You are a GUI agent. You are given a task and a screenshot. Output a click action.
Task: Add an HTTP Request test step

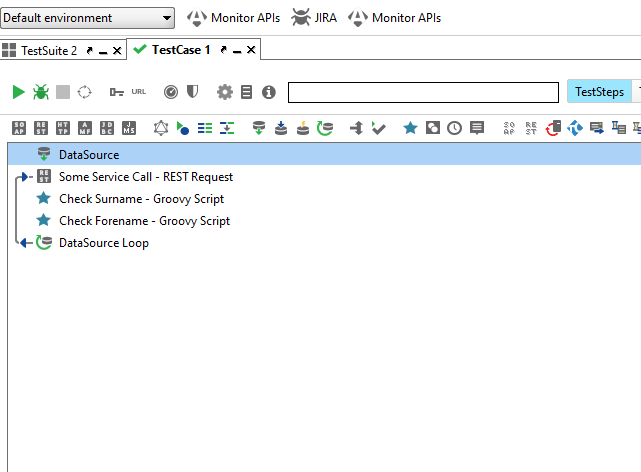[x=63, y=128]
